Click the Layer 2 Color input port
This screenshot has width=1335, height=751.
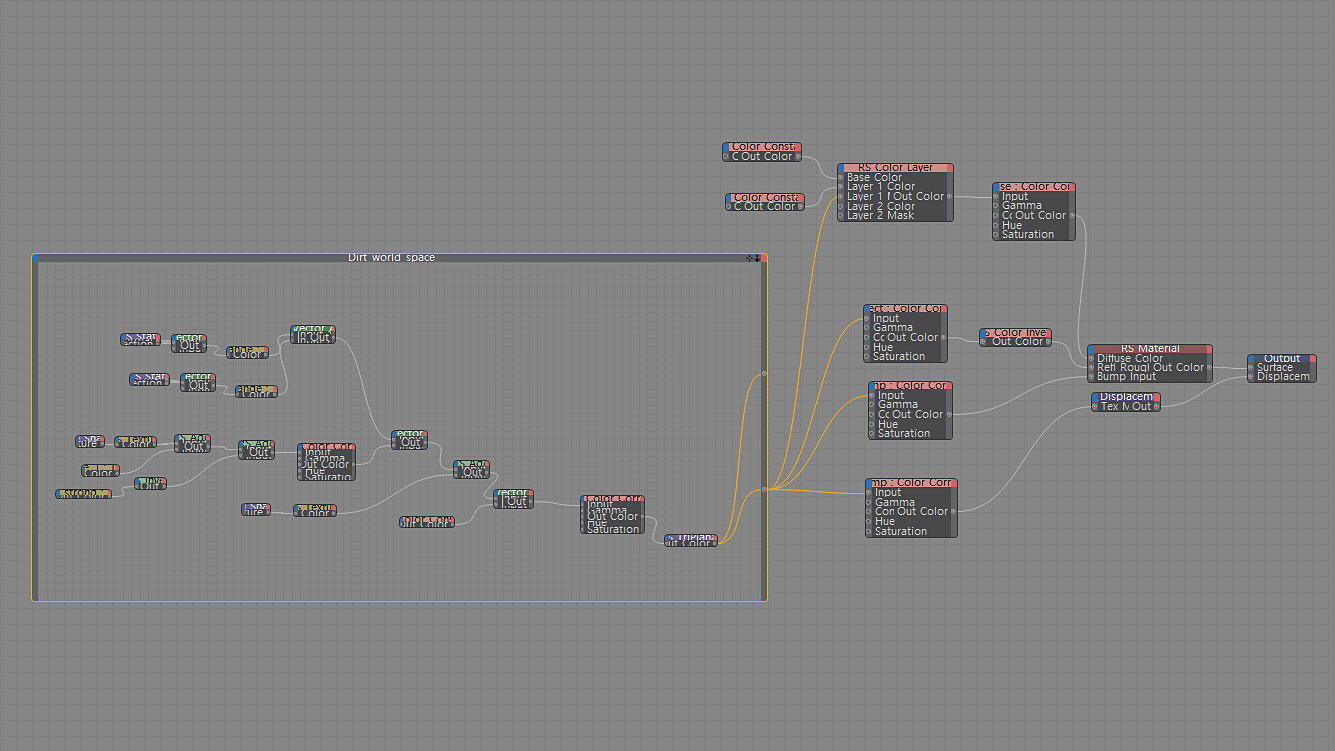click(x=841, y=206)
